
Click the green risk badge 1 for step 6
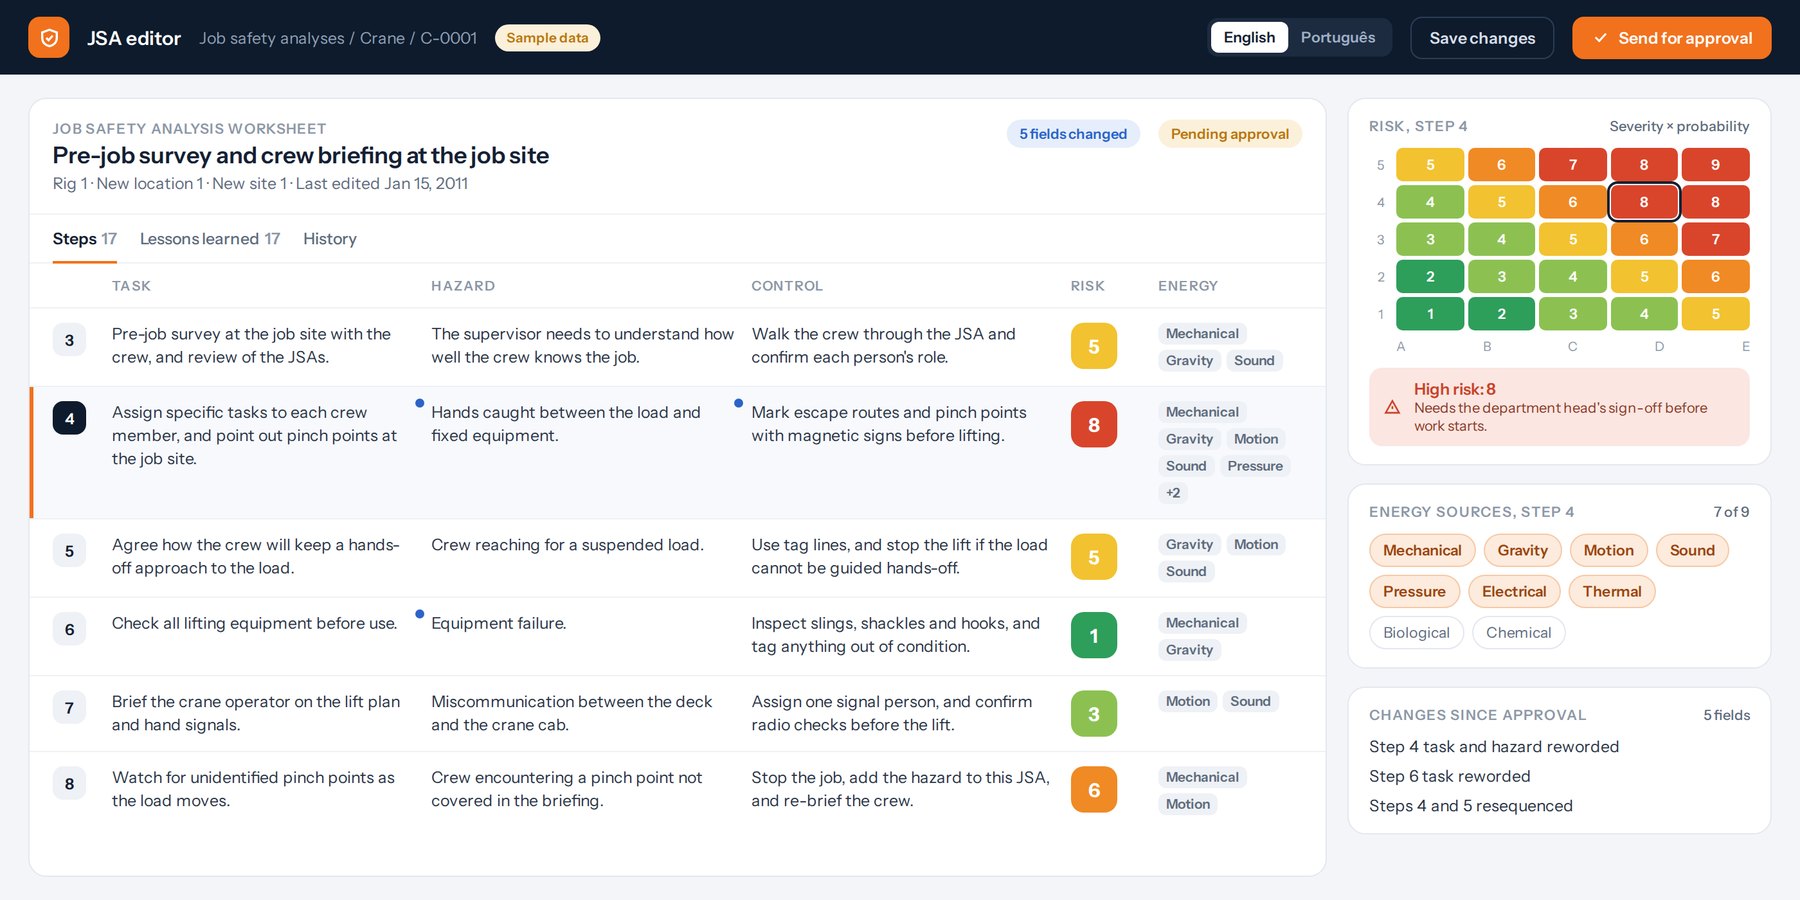tap(1093, 636)
